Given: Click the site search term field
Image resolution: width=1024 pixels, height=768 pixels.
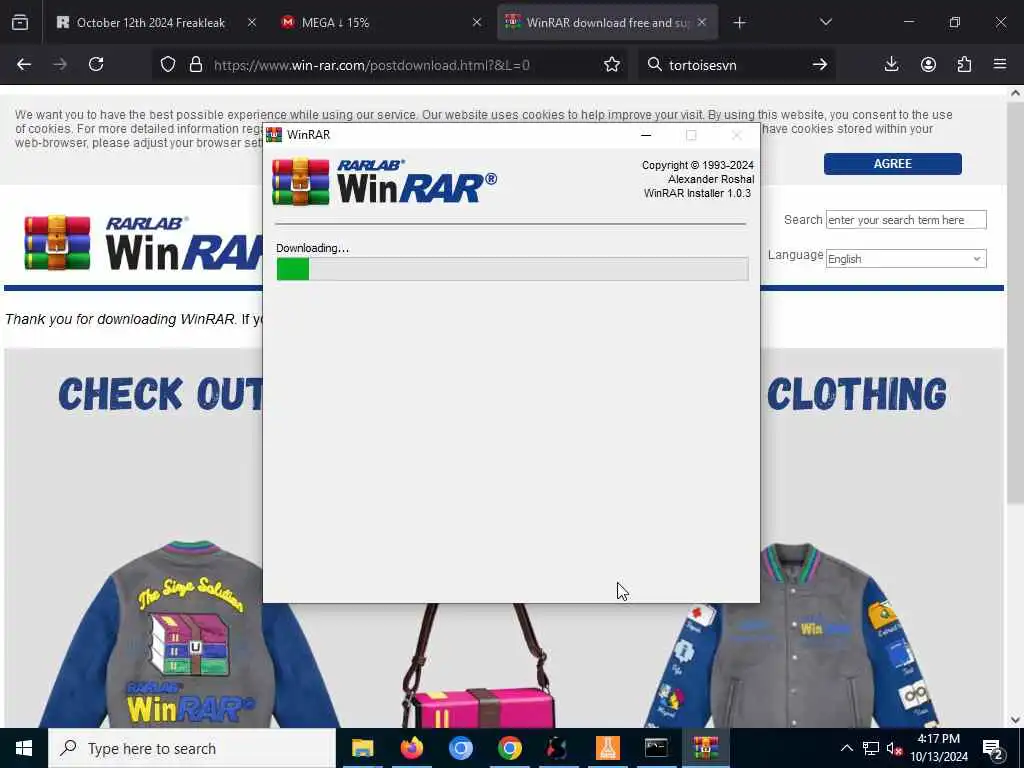Looking at the screenshot, I should click(x=906, y=220).
